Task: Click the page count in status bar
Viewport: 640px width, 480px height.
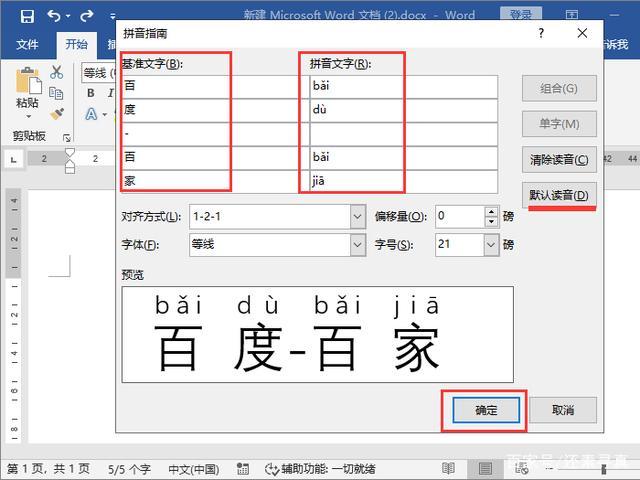Action: click(x=48, y=469)
